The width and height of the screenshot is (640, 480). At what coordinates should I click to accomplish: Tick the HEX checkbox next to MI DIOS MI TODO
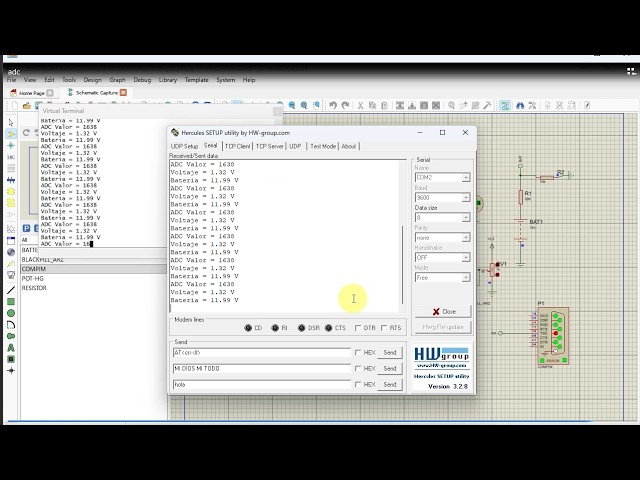(x=358, y=369)
